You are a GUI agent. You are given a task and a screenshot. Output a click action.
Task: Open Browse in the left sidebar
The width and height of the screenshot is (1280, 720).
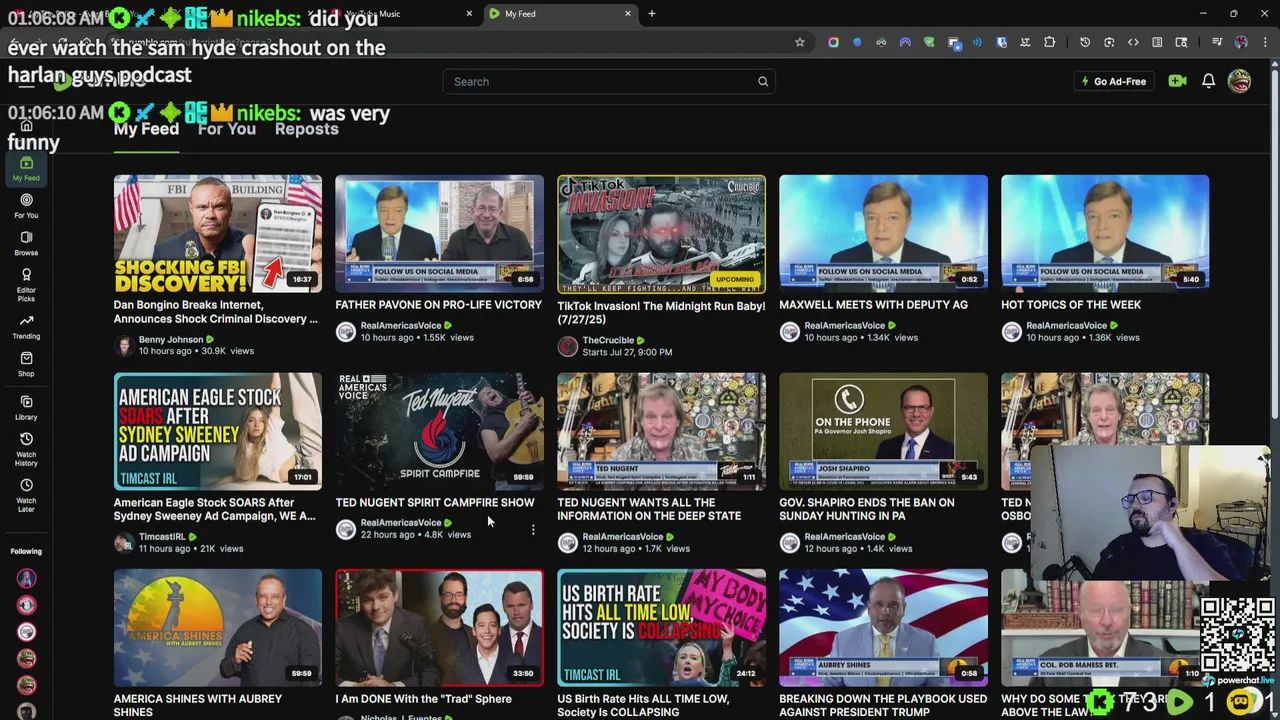(26, 244)
